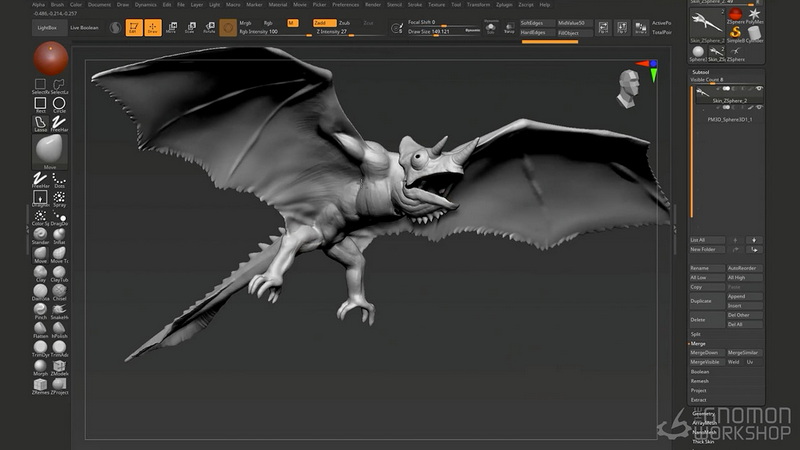Select the DragRect stroke type

pyautogui.click(x=40, y=198)
